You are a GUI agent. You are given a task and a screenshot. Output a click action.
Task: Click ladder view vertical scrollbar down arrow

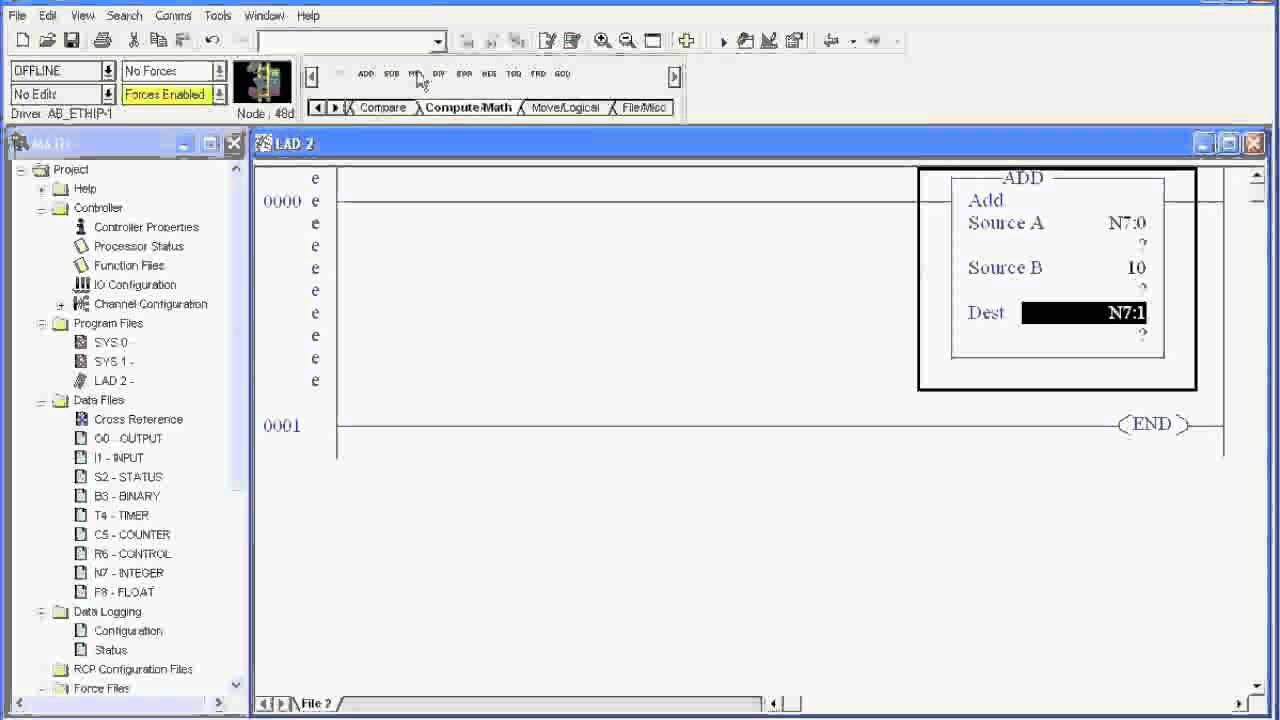pyautogui.click(x=1257, y=687)
